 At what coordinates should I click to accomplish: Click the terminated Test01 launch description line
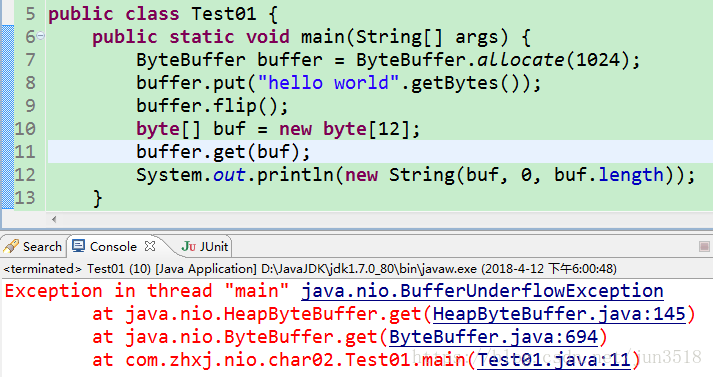pos(310,269)
